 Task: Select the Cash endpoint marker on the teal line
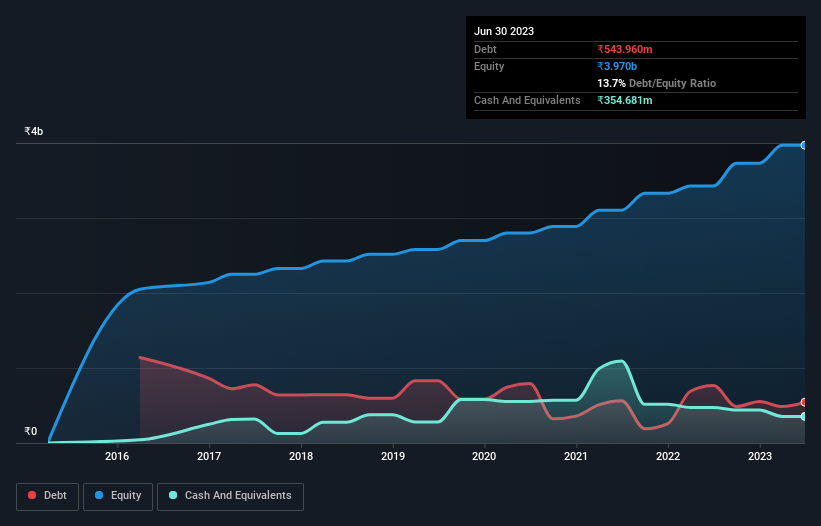(x=804, y=417)
